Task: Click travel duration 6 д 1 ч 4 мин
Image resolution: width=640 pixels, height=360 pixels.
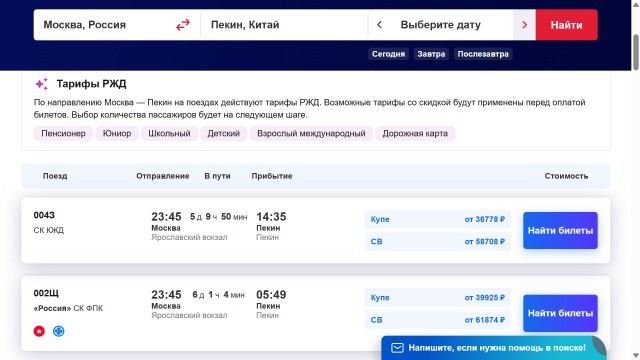Action: [x=218, y=295]
